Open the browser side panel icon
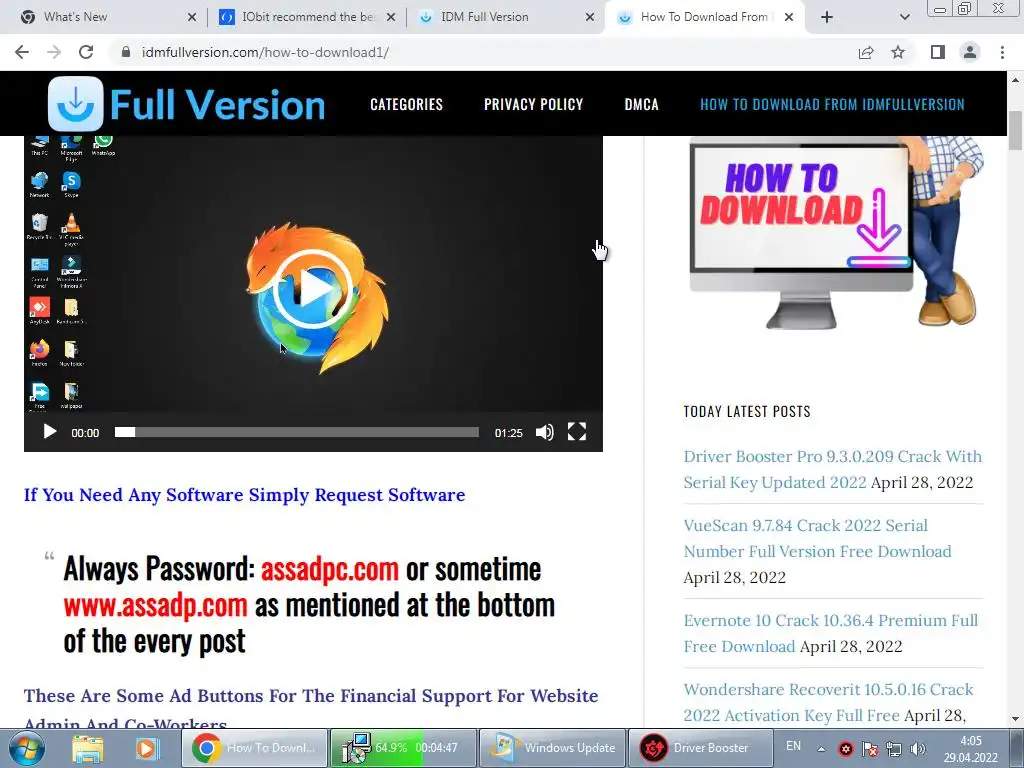 (938, 52)
